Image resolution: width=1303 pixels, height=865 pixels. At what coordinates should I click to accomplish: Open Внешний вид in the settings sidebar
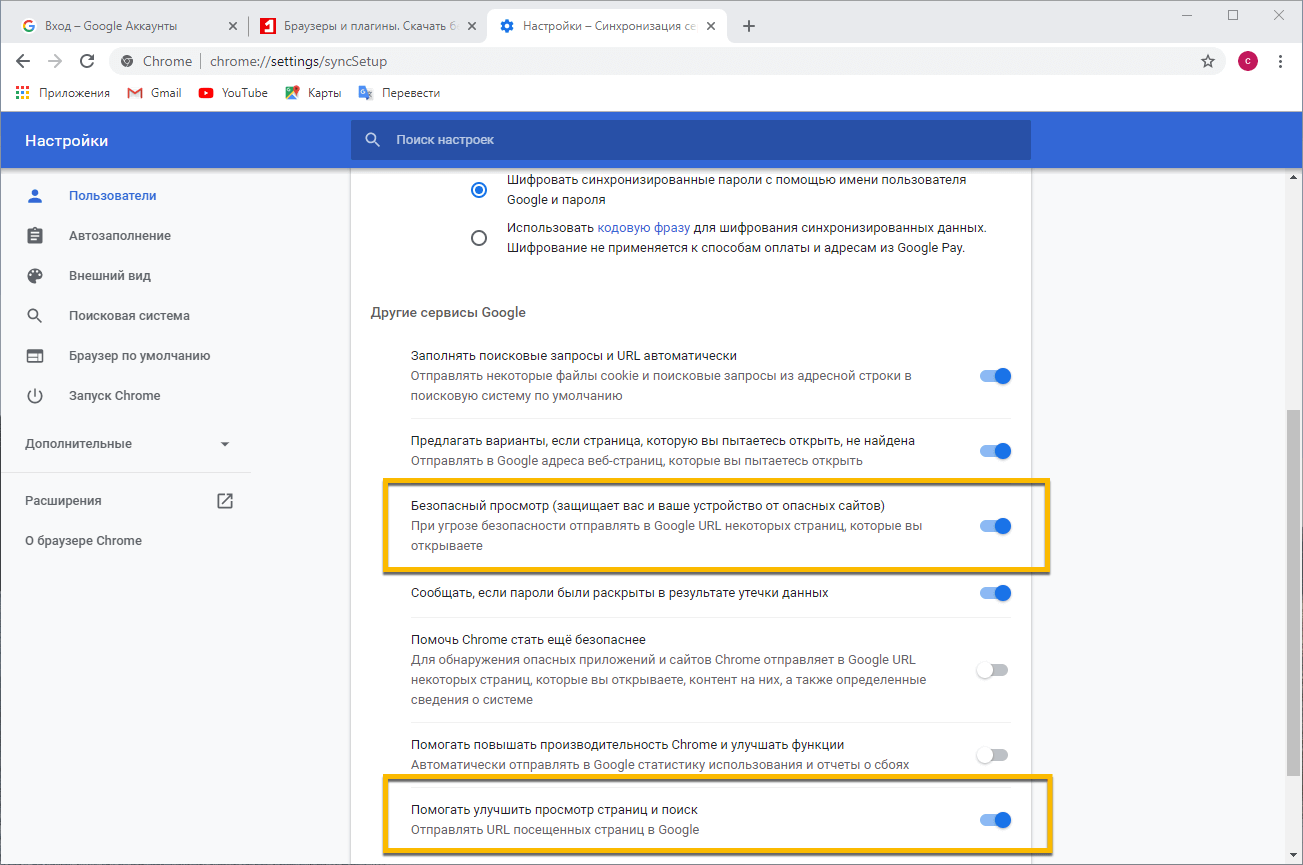(110, 276)
